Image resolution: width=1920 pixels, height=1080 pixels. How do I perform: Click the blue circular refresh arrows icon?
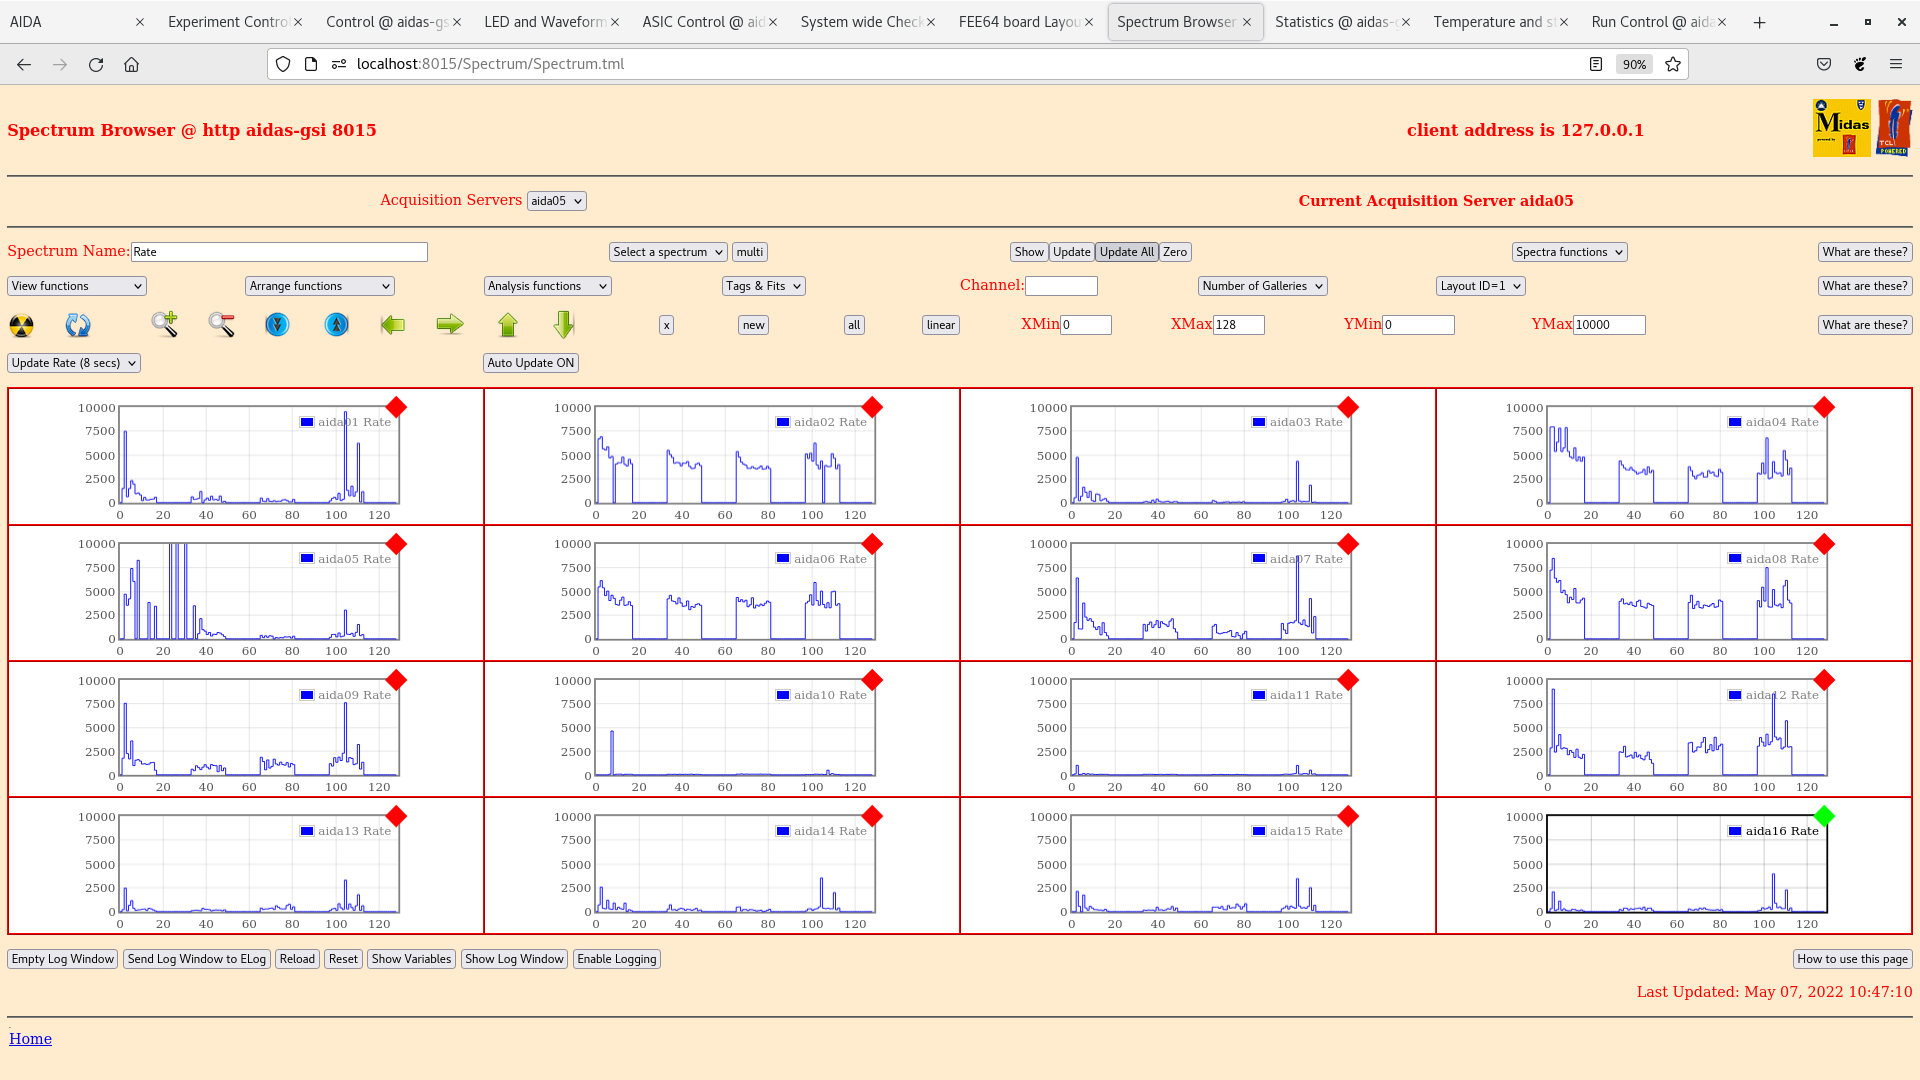click(x=78, y=325)
